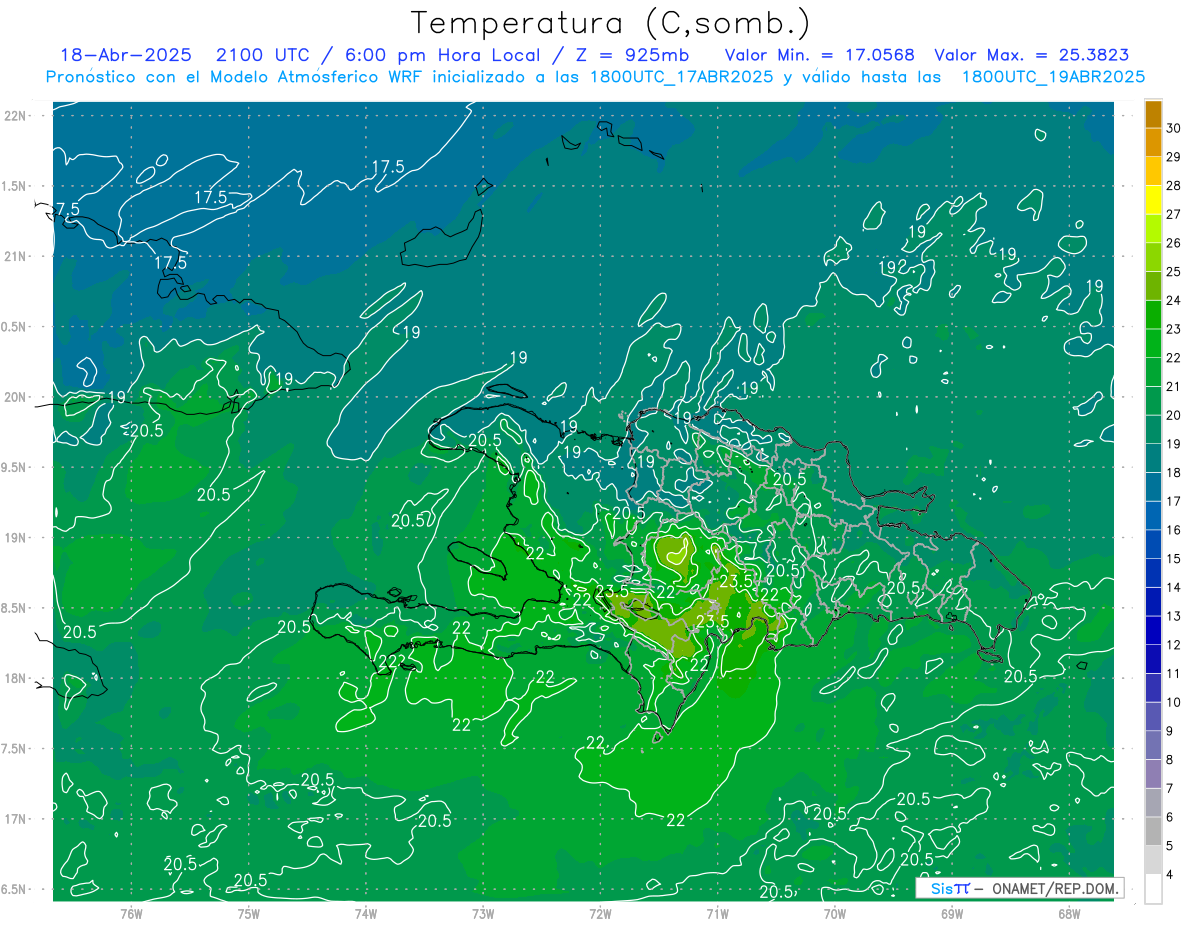Click teal legend swatch between 18 and 19
The height and width of the screenshot is (927, 1200).
tap(1153, 458)
